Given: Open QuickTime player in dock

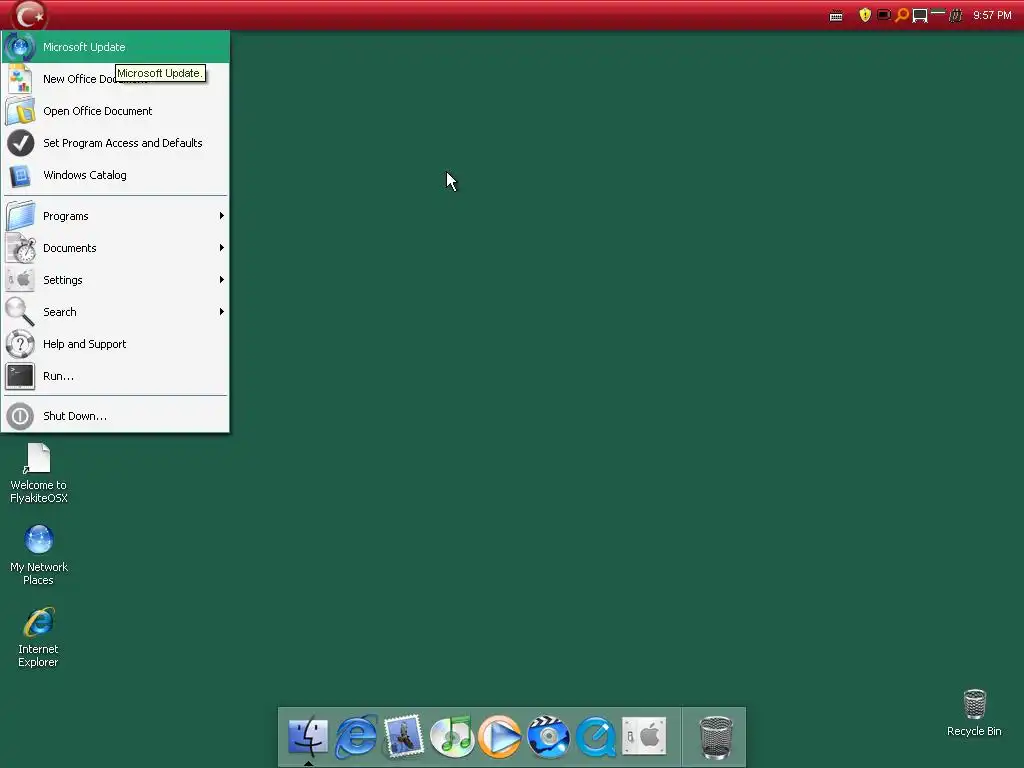Looking at the screenshot, I should coord(596,736).
